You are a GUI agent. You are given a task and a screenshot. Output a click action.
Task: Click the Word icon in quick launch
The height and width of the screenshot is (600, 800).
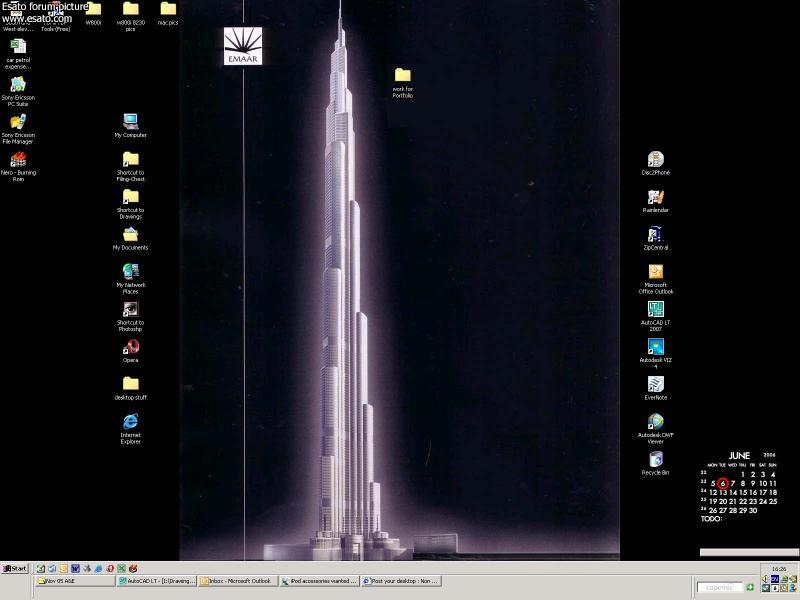[x=76, y=568]
